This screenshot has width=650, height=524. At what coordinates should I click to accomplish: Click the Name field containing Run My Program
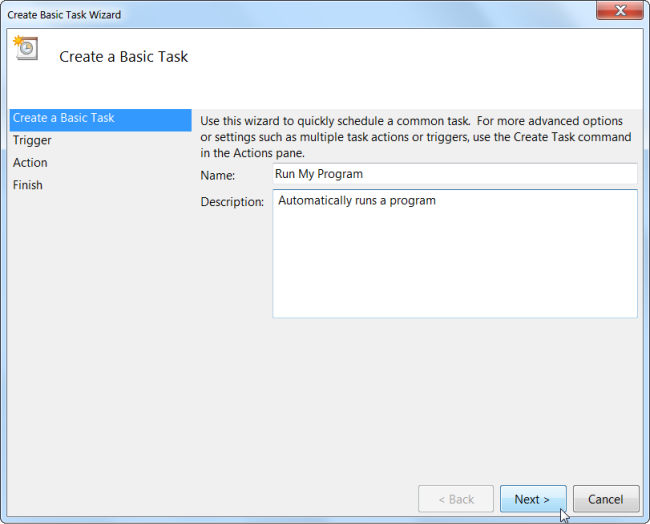tap(454, 174)
